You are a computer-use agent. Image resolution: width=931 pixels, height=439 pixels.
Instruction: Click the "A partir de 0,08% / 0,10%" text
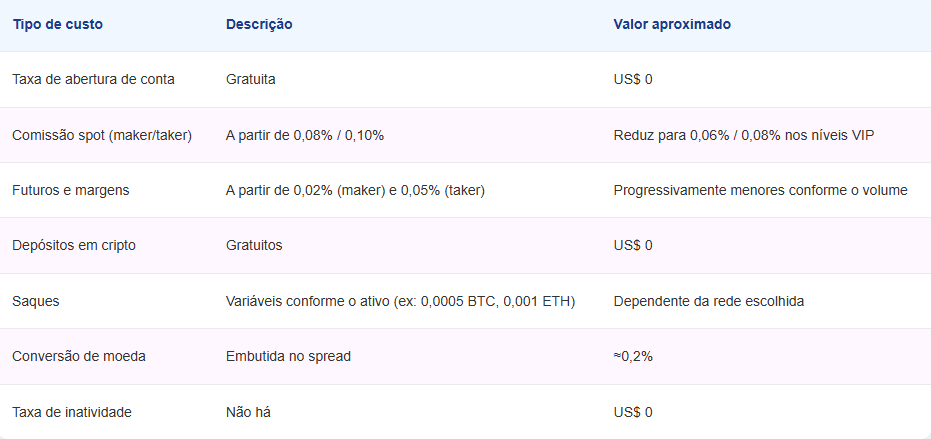tap(305, 135)
